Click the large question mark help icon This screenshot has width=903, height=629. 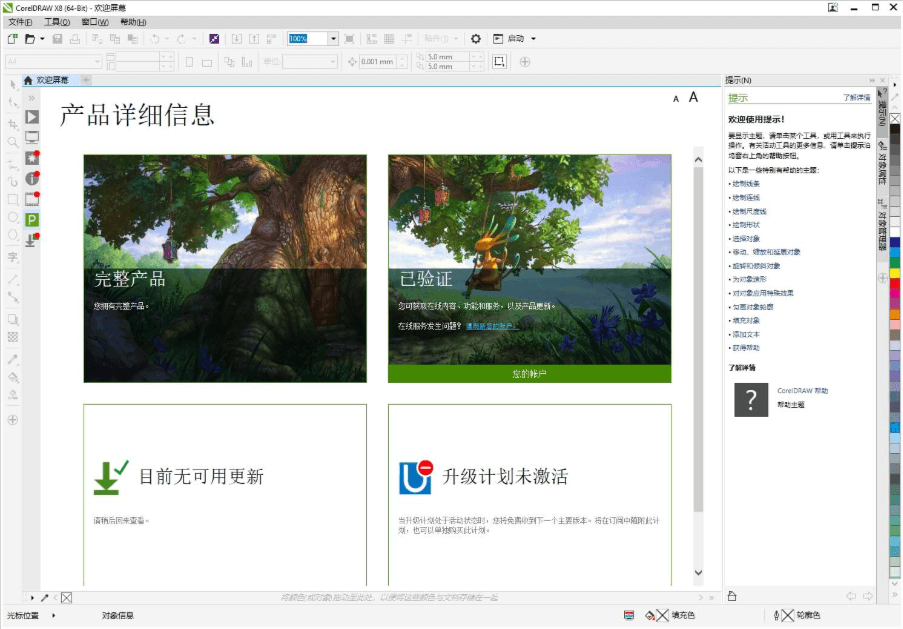tap(751, 398)
